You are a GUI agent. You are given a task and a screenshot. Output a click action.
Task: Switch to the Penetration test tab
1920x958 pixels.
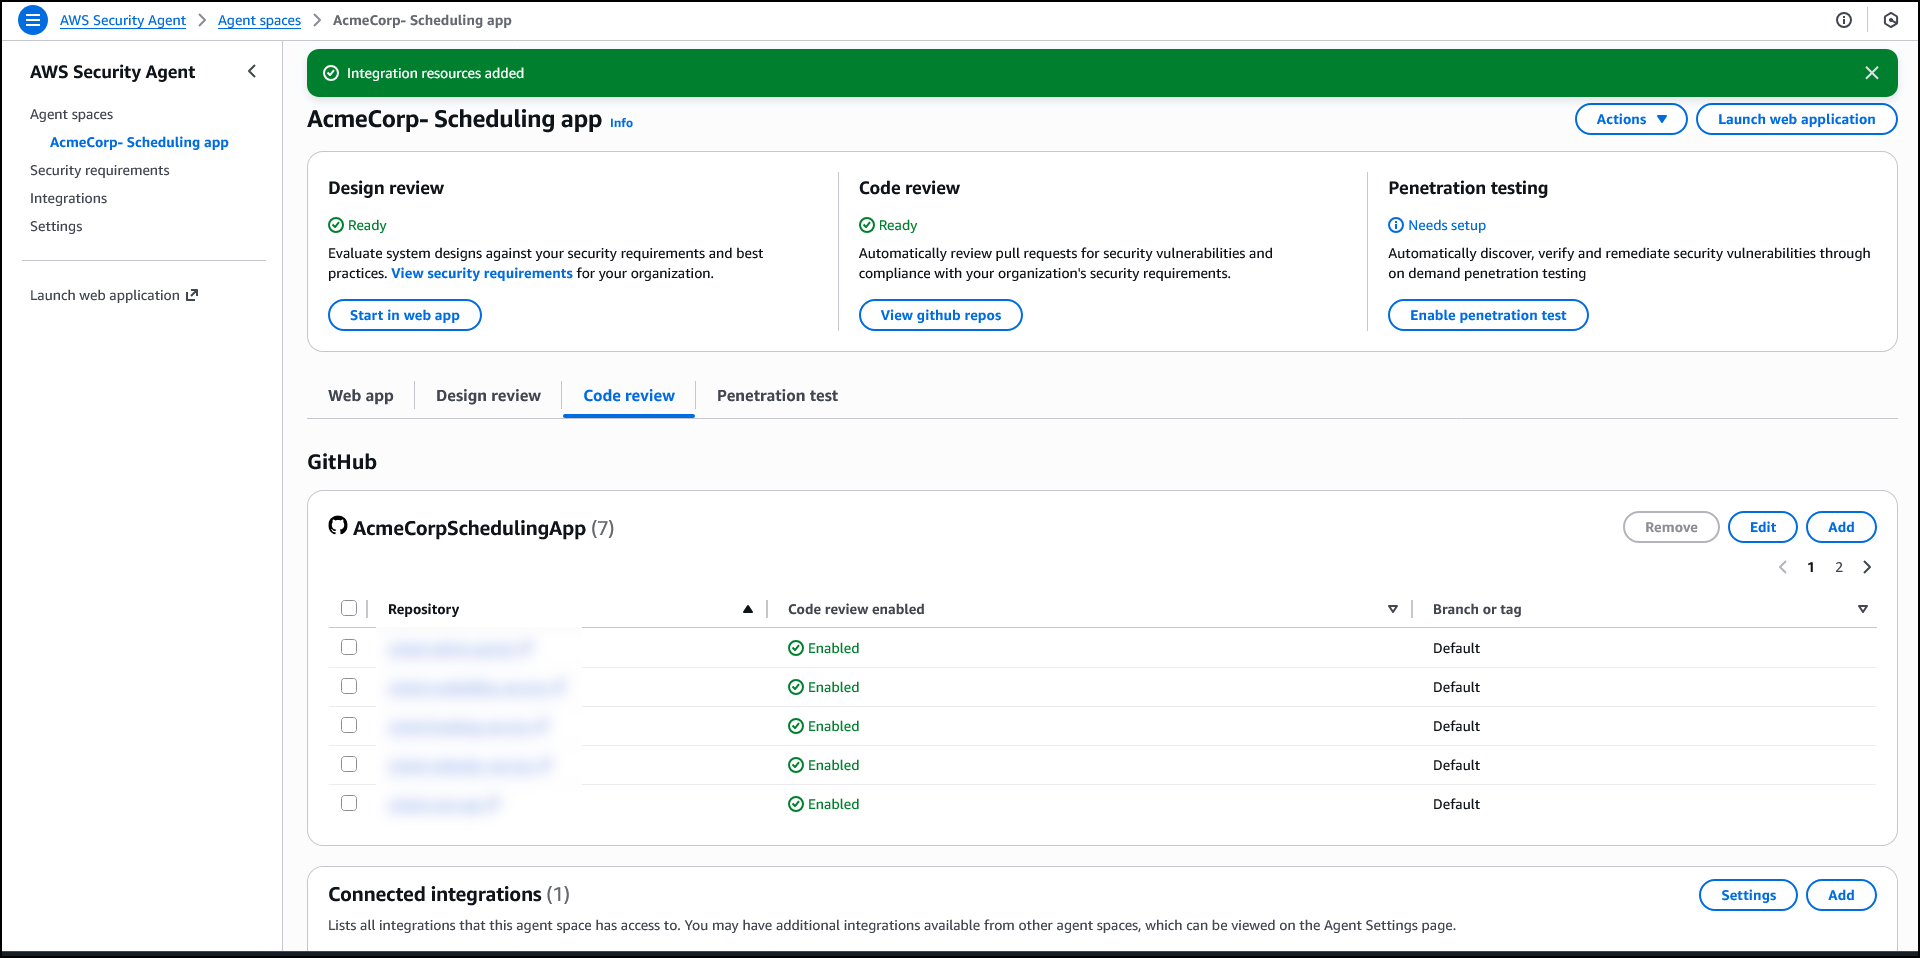pyautogui.click(x=777, y=396)
